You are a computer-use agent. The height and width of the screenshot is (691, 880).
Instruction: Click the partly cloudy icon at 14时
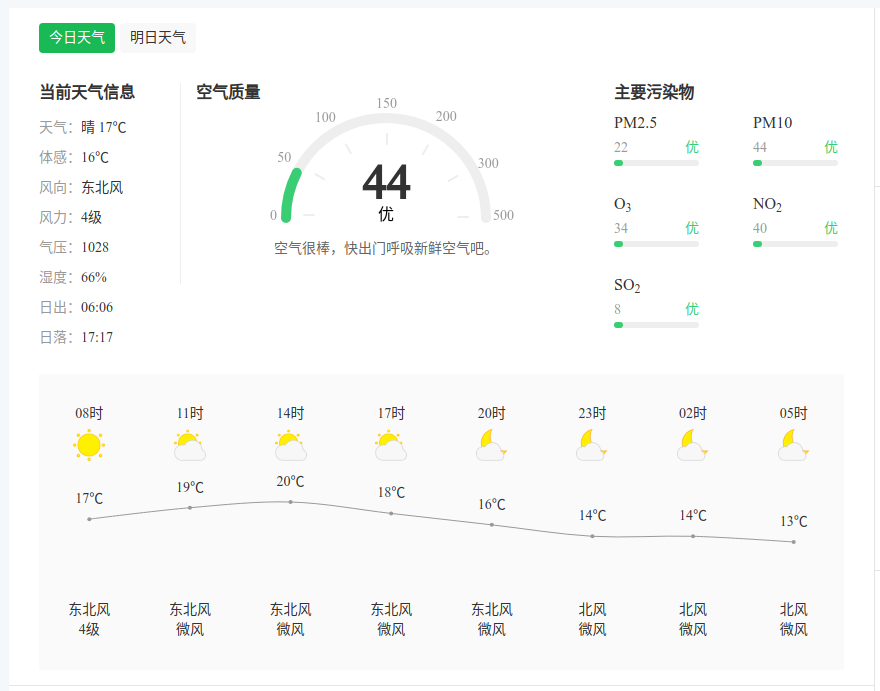[x=290, y=445]
